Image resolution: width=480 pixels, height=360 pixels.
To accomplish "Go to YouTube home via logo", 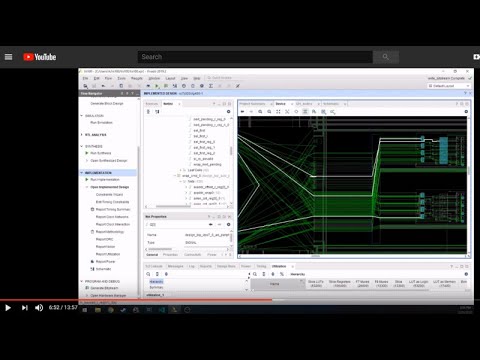I will (x=40, y=57).
